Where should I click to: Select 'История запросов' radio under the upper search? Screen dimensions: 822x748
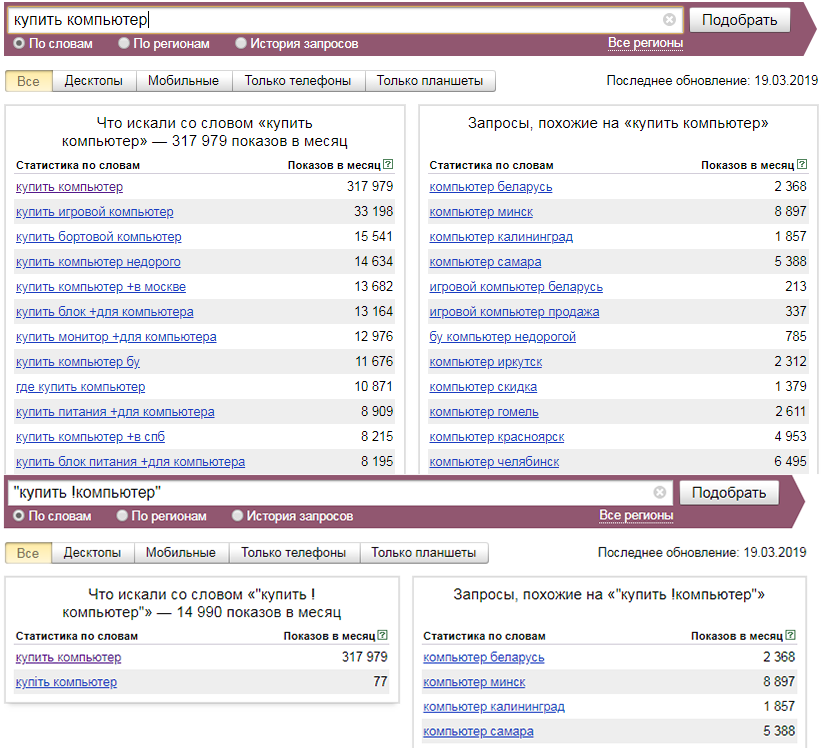coord(241,44)
